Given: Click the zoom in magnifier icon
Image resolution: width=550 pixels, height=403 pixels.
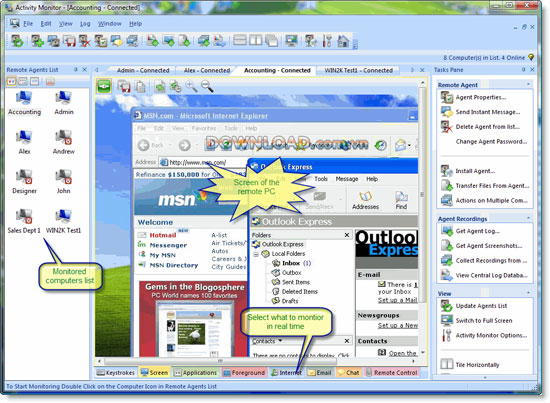Looking at the screenshot, I should [x=191, y=86].
